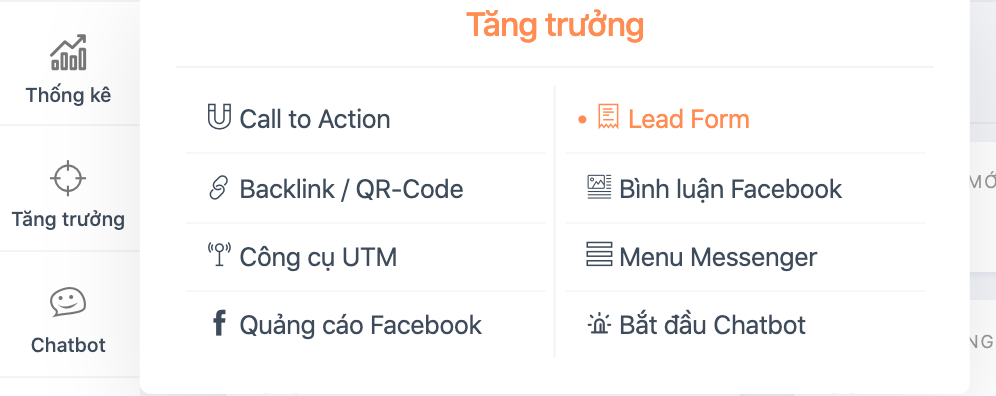996x396 pixels.
Task: Open the Call to Action menu item
Action: click(314, 119)
